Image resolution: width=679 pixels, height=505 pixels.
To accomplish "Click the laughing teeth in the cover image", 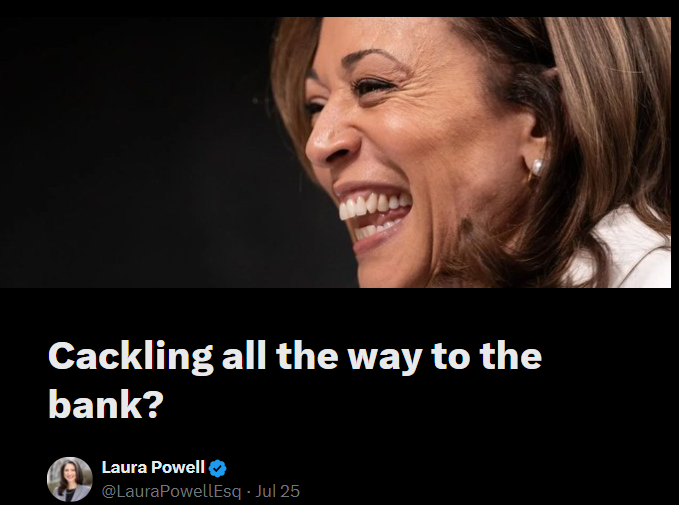I will click(375, 207).
